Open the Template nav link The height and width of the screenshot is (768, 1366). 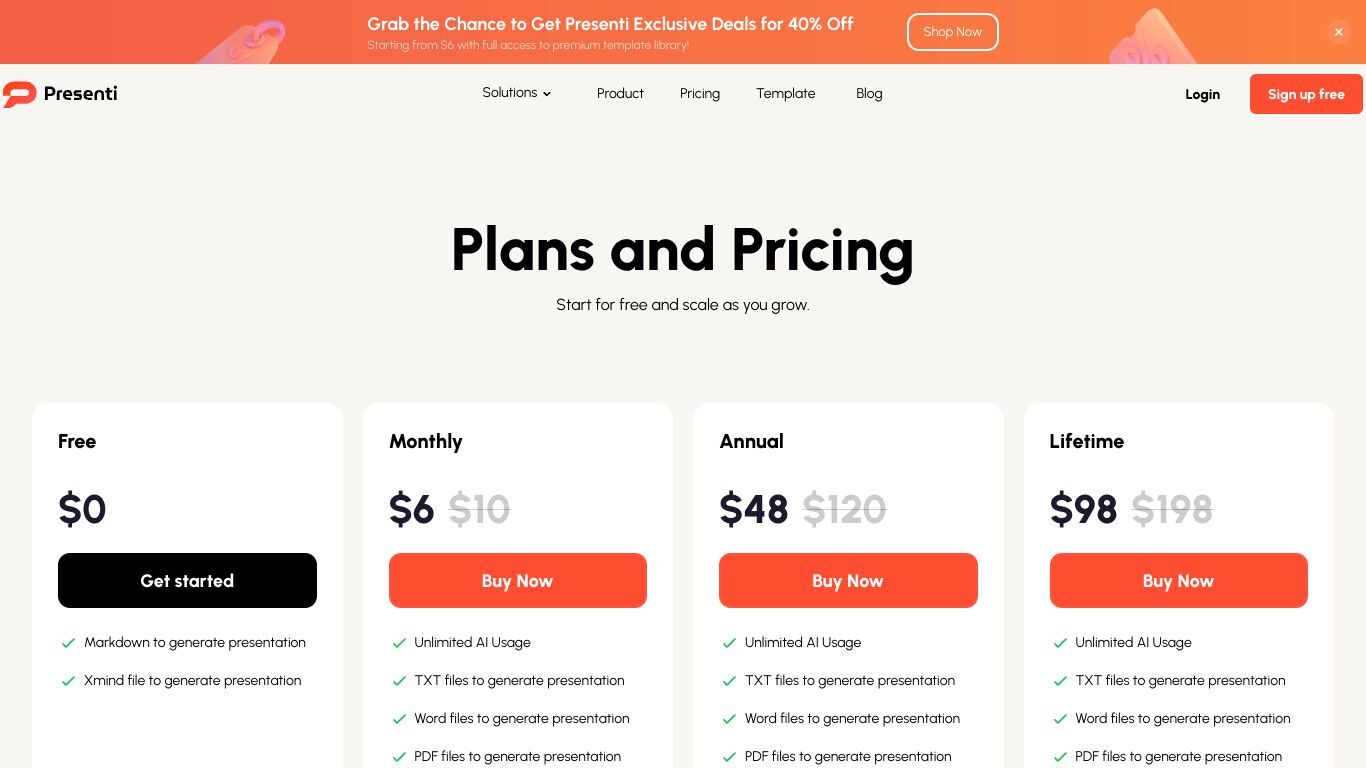click(x=786, y=93)
